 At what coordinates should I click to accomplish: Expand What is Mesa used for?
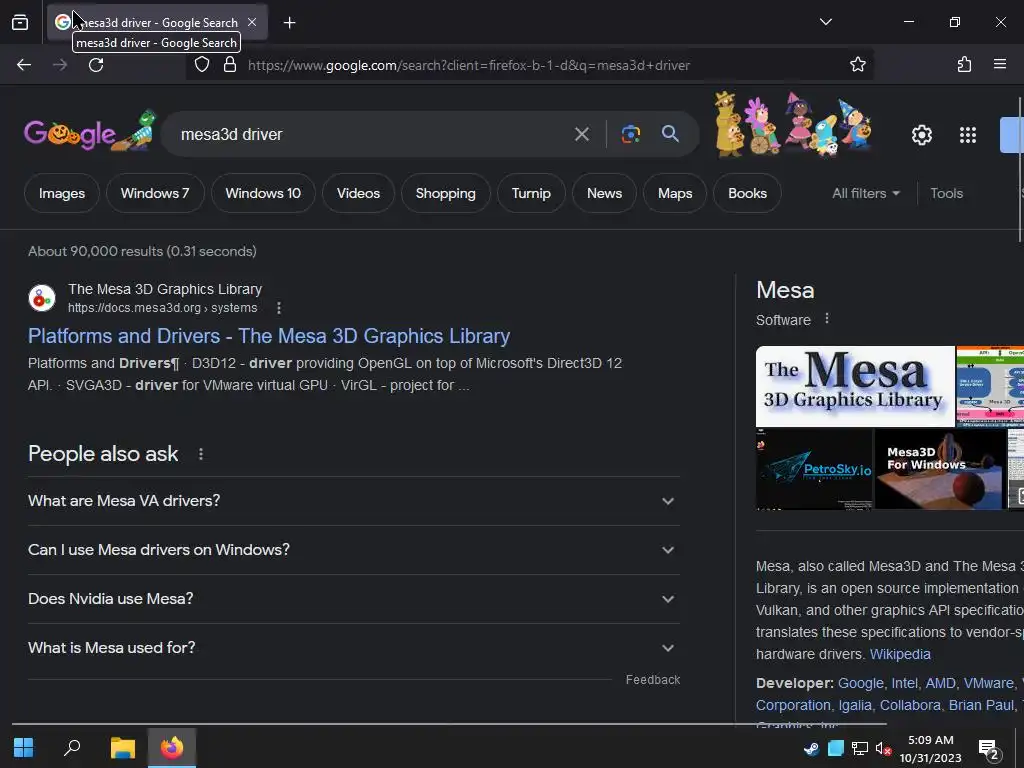(x=353, y=648)
